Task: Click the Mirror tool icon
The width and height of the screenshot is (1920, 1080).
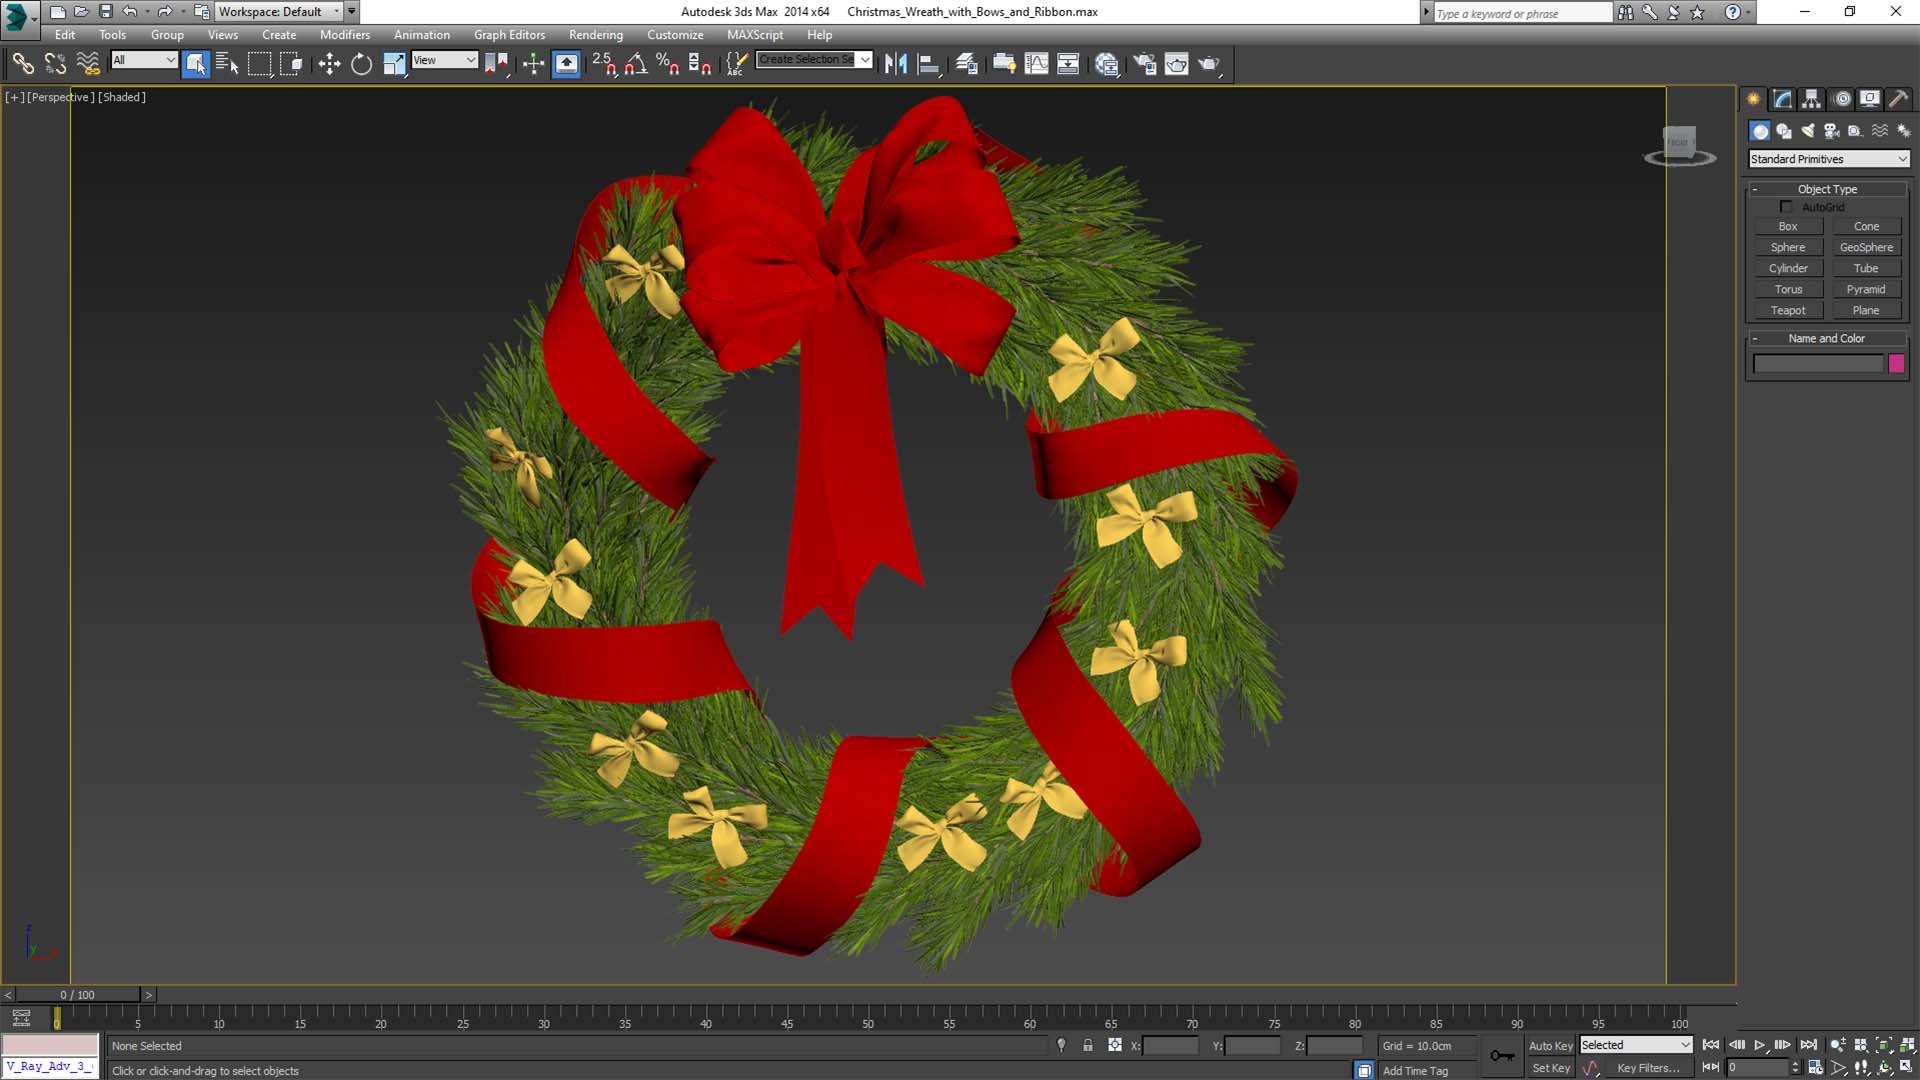Action: pyautogui.click(x=896, y=64)
